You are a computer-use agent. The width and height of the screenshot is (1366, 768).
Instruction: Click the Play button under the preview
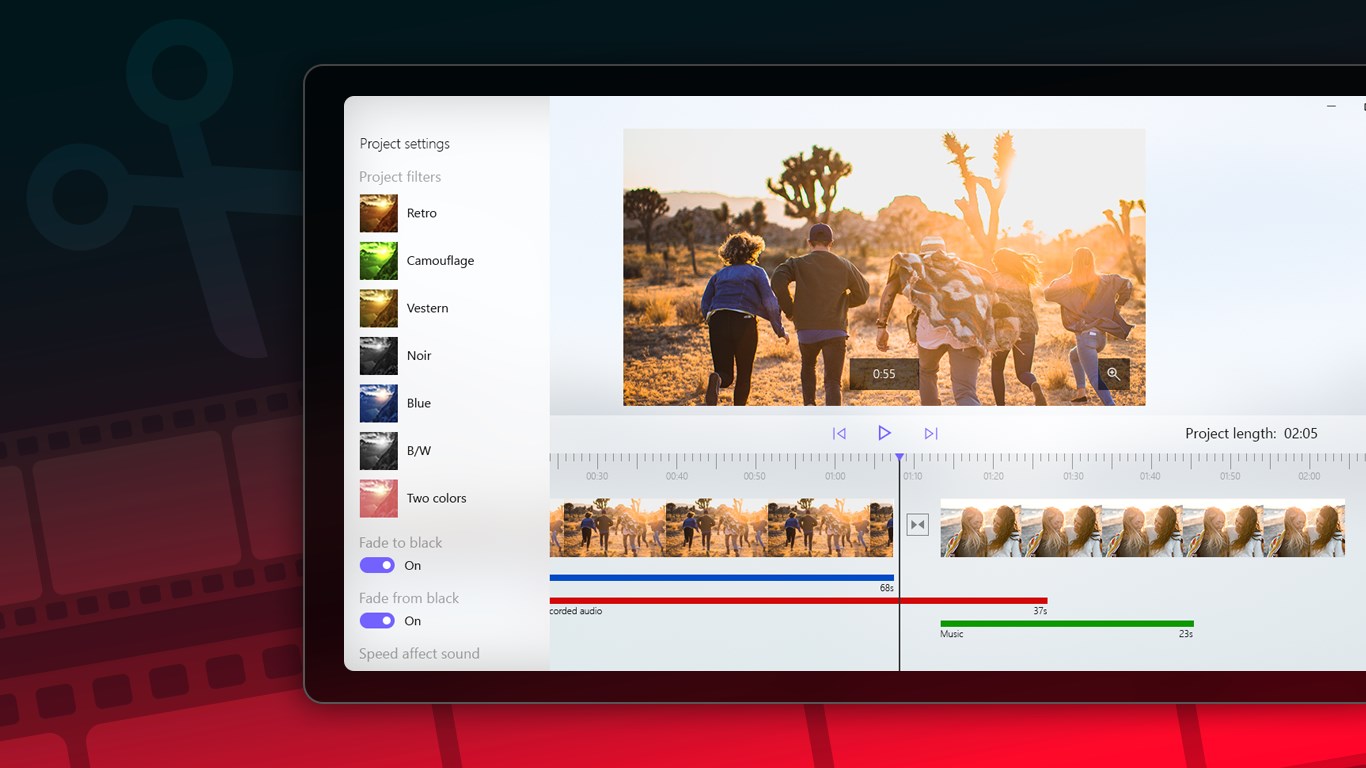(884, 433)
